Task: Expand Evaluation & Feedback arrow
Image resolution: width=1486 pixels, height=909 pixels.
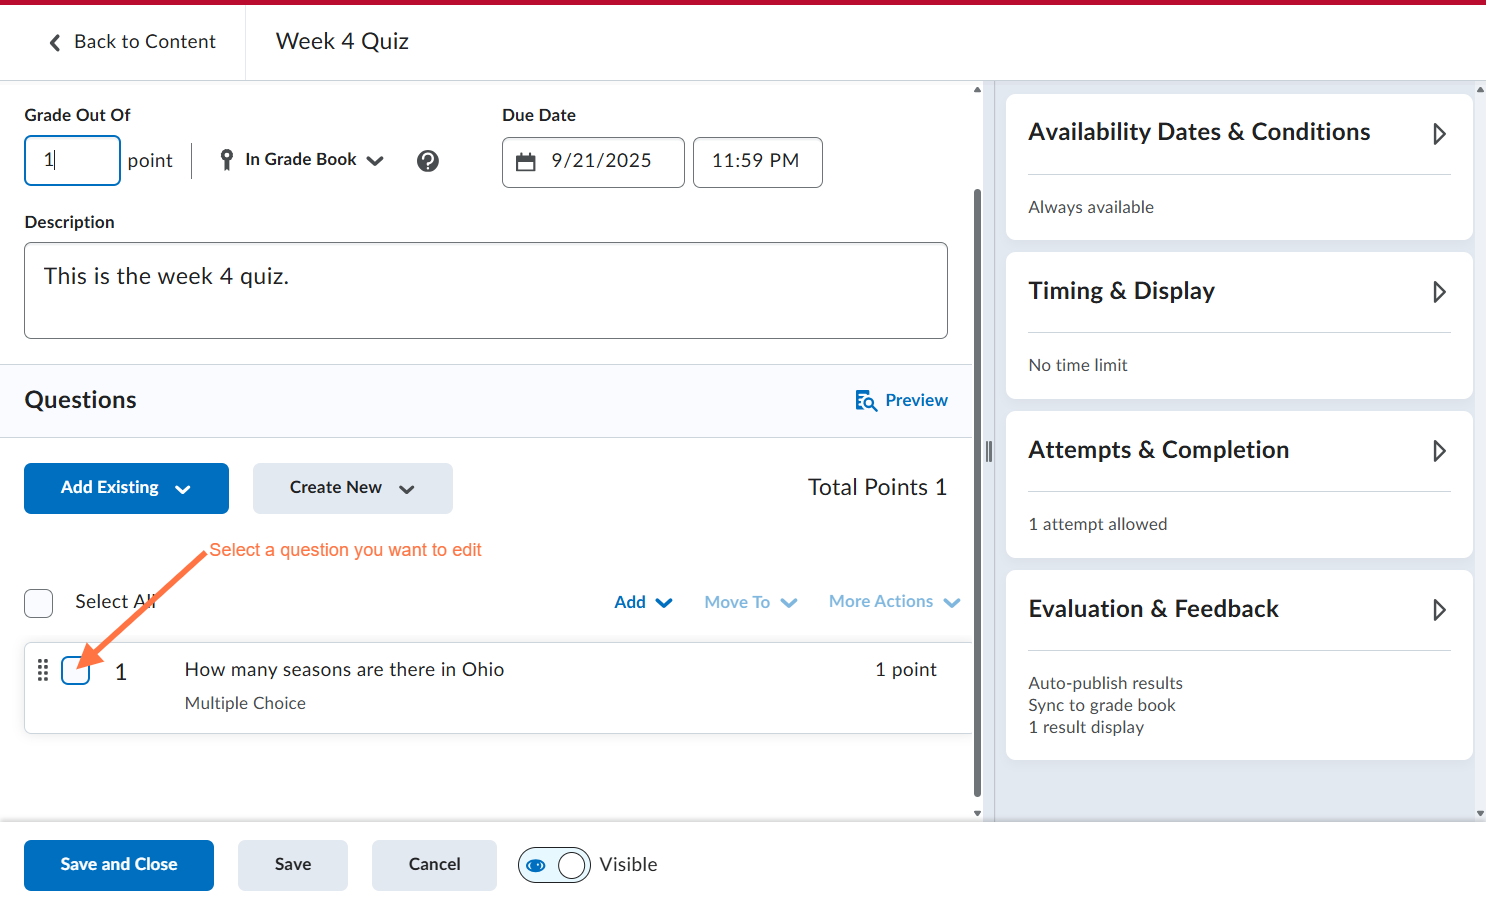Action: tap(1439, 610)
